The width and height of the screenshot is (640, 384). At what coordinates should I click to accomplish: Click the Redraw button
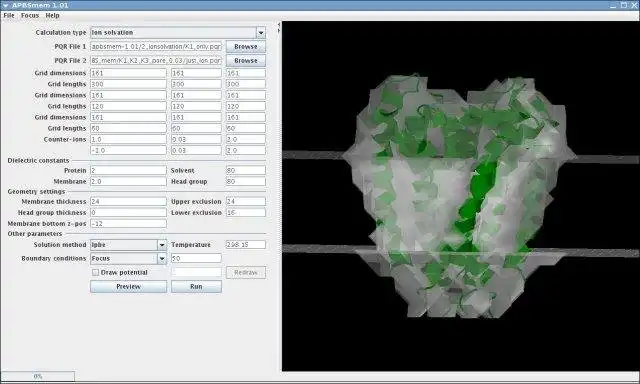point(246,272)
